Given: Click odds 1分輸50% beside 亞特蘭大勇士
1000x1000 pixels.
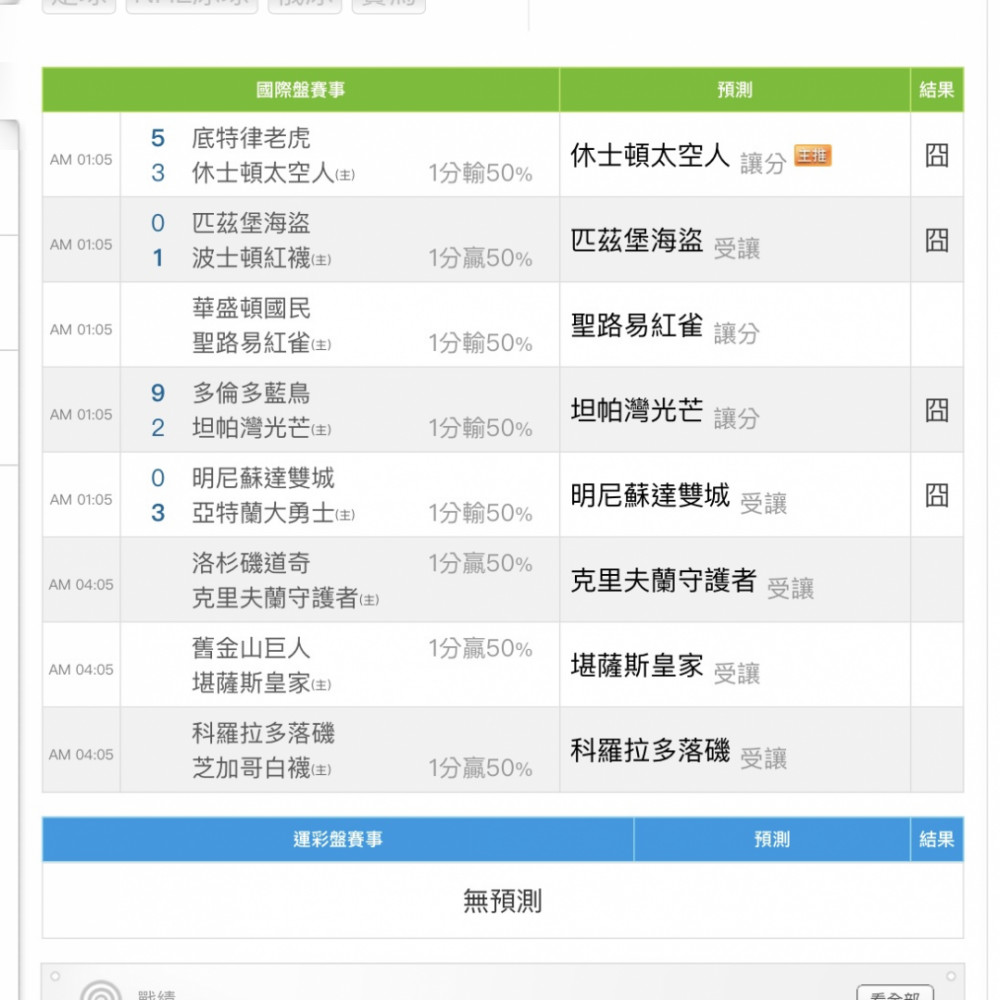Looking at the screenshot, I should [480, 513].
